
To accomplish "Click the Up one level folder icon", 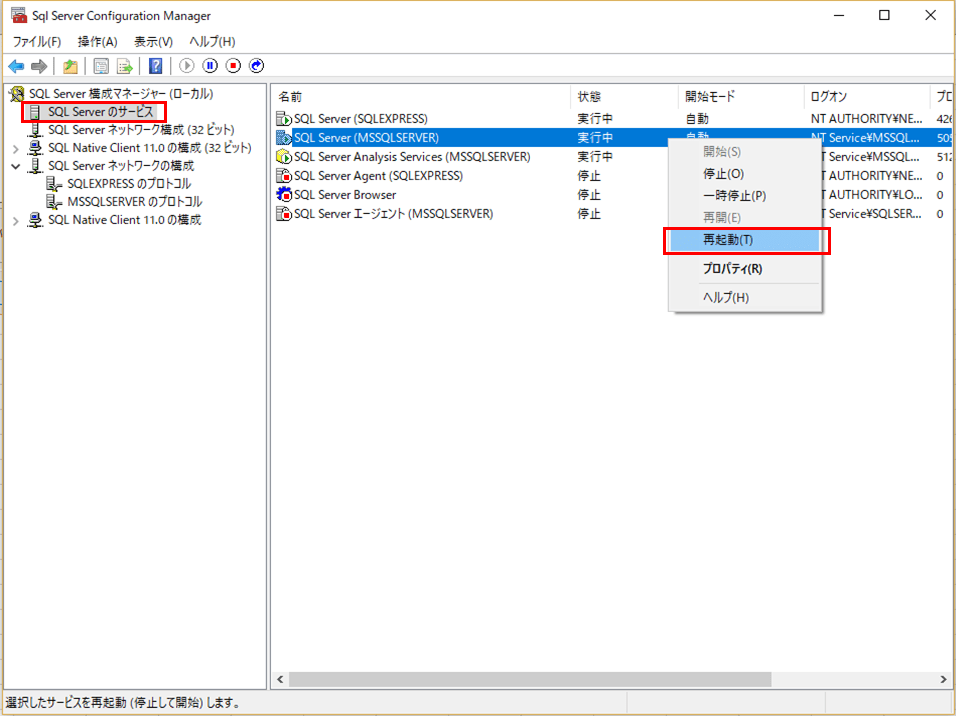I will point(70,66).
